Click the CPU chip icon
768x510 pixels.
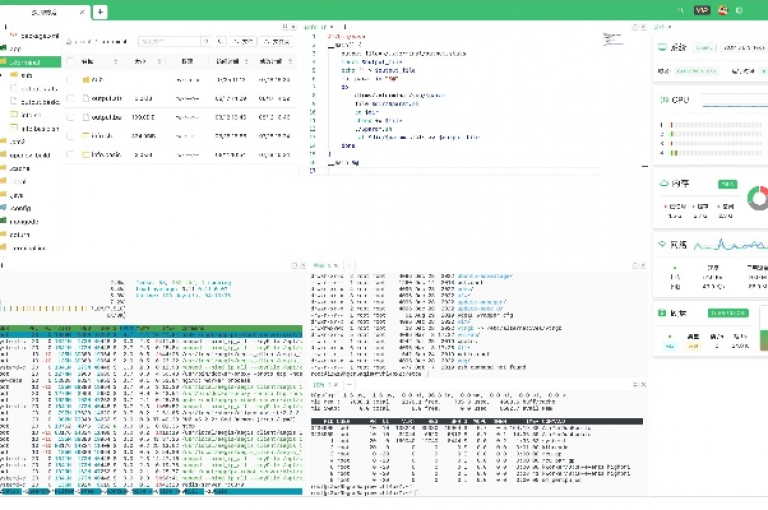point(665,100)
